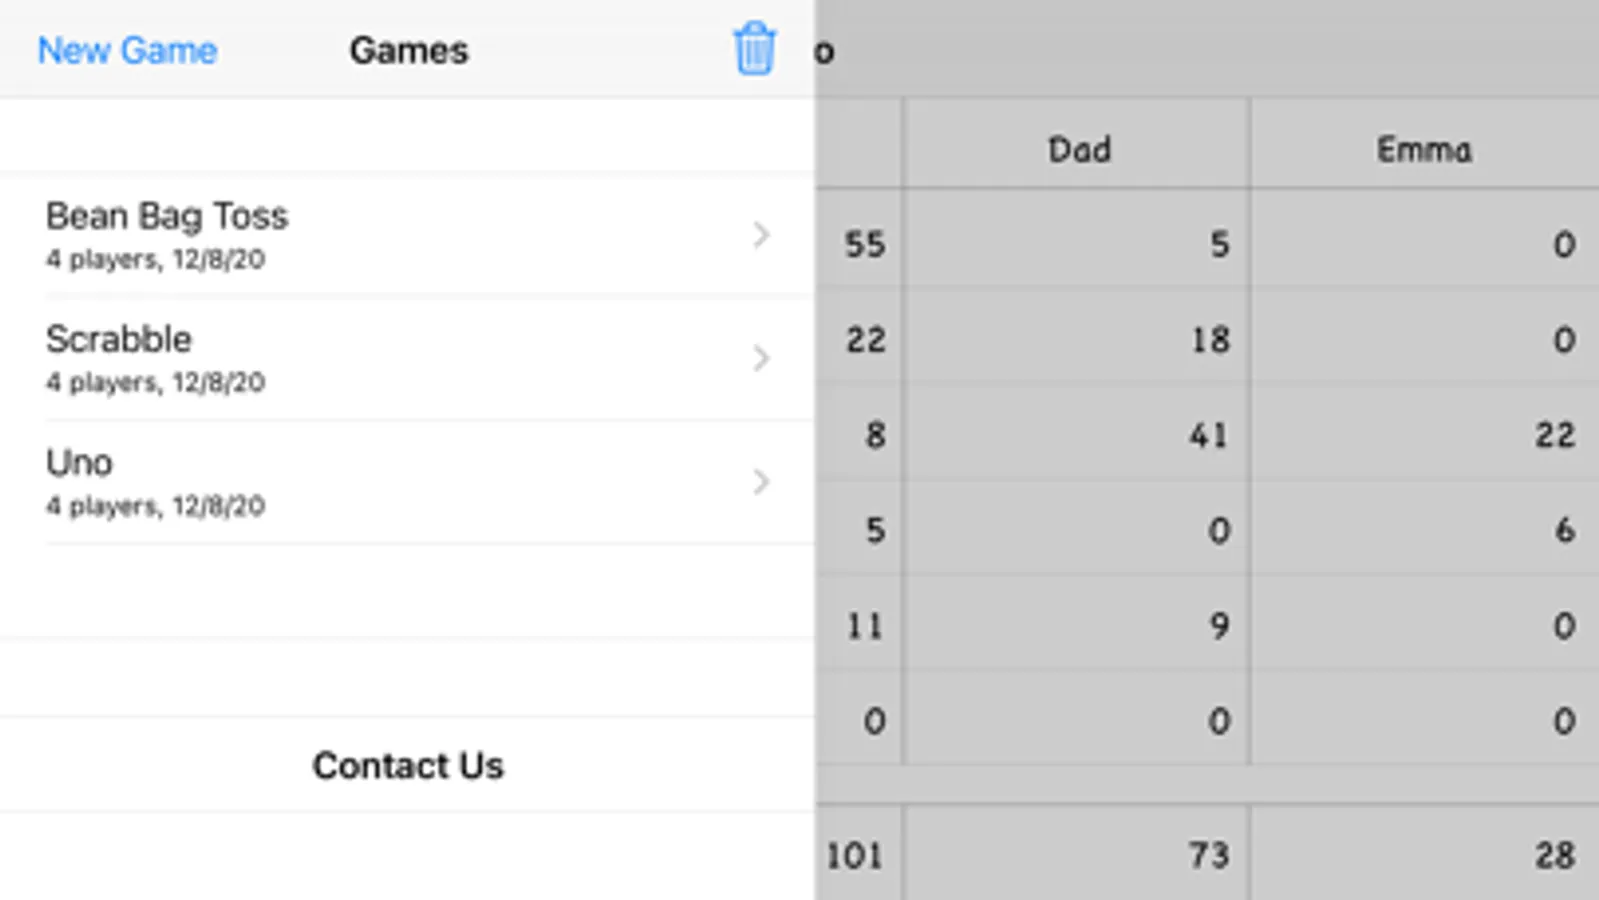Select the score cell showing 55
The image size is (1599, 900).
(862, 244)
